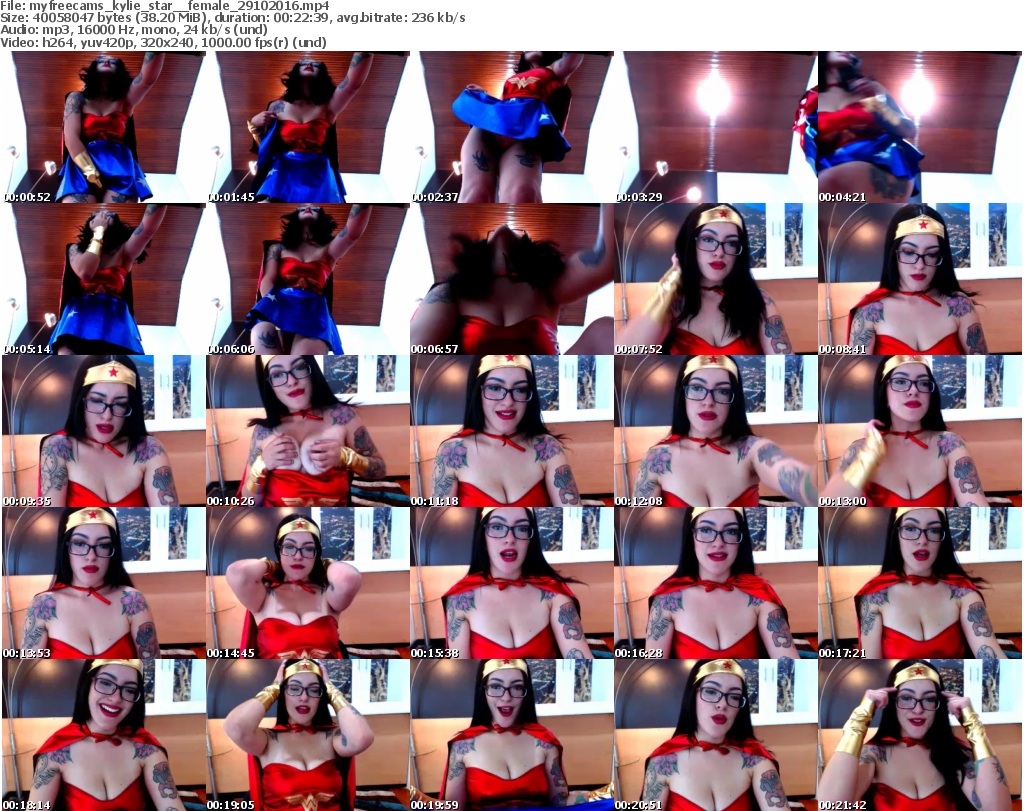The height and width of the screenshot is (811, 1024).
Task: Select the frame at 00:03:29
Action: coord(716,127)
